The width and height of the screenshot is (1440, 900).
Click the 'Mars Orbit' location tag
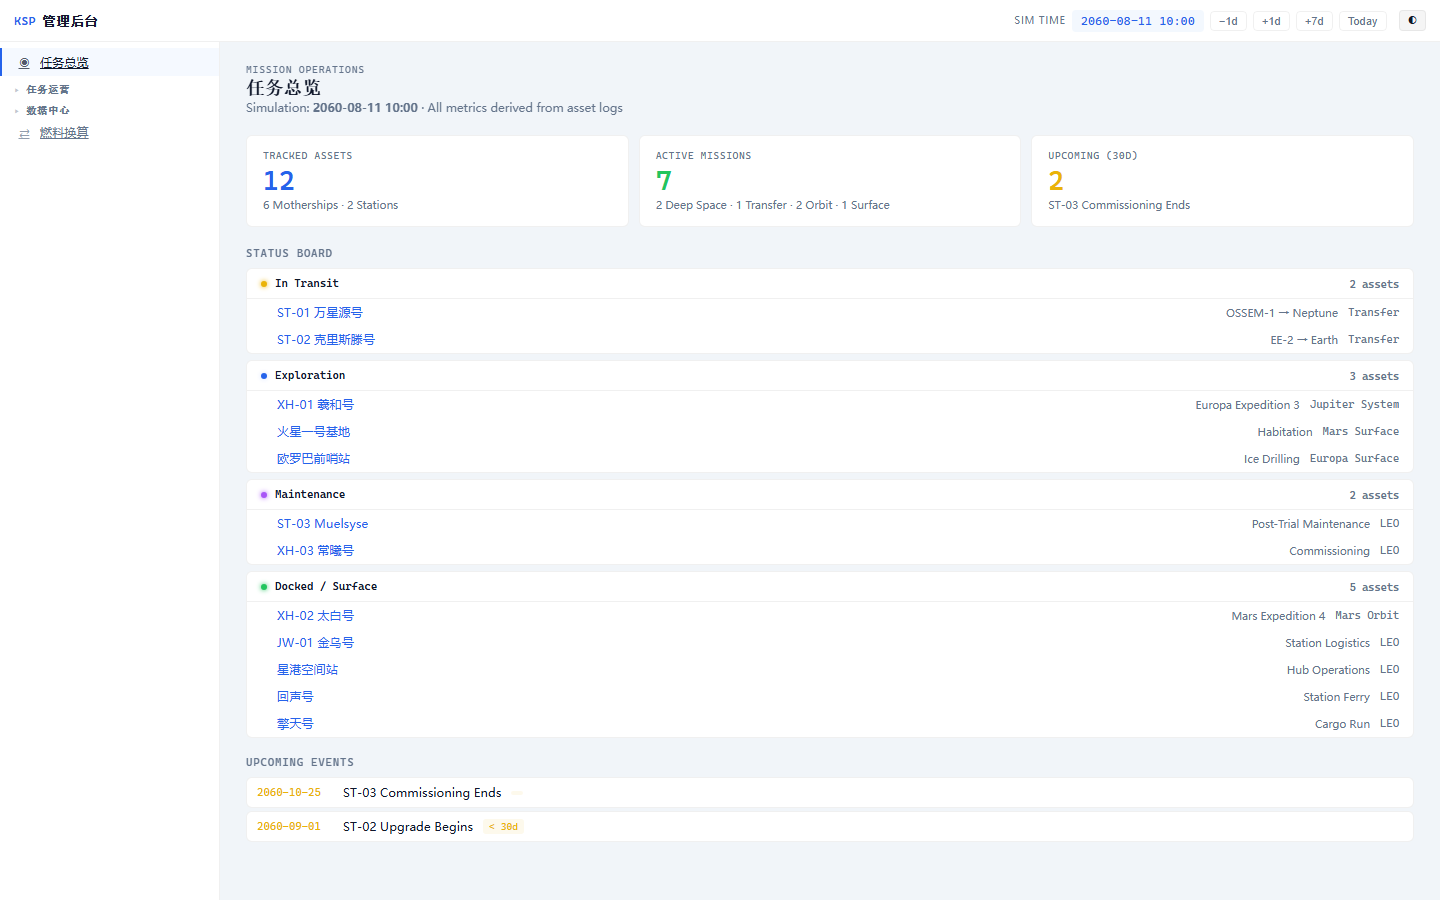coord(1367,616)
